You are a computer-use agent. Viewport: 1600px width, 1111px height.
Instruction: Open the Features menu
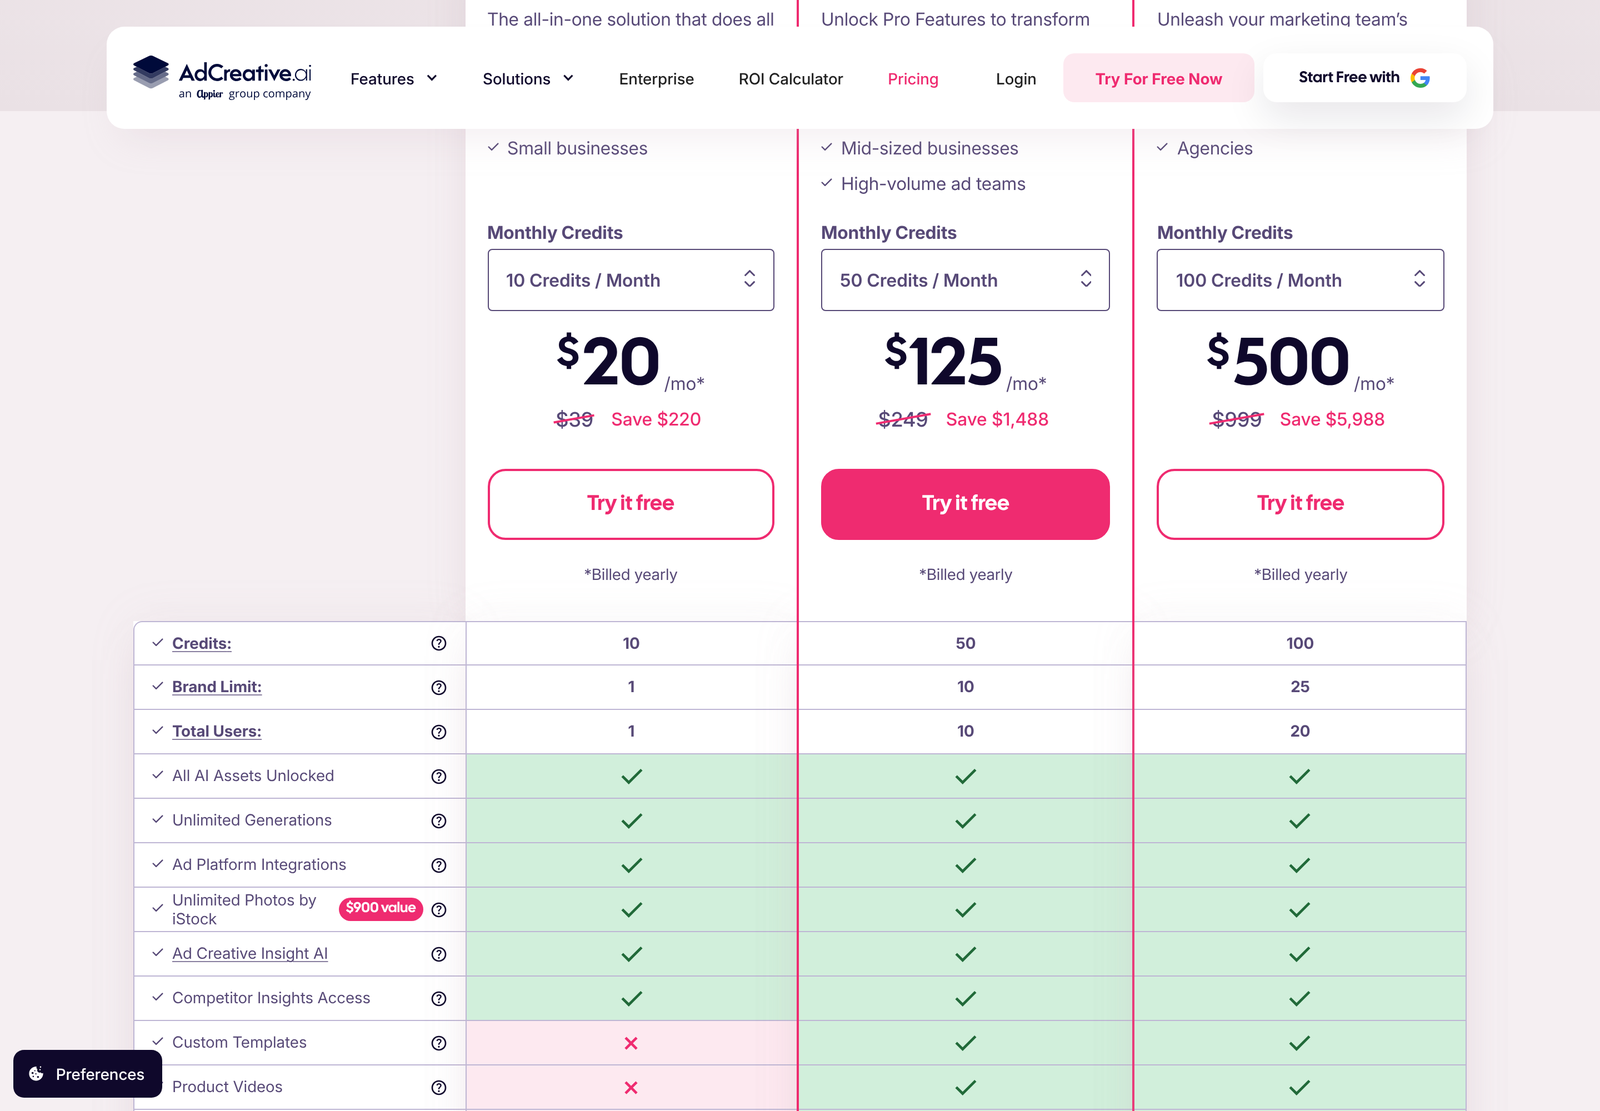394,79
